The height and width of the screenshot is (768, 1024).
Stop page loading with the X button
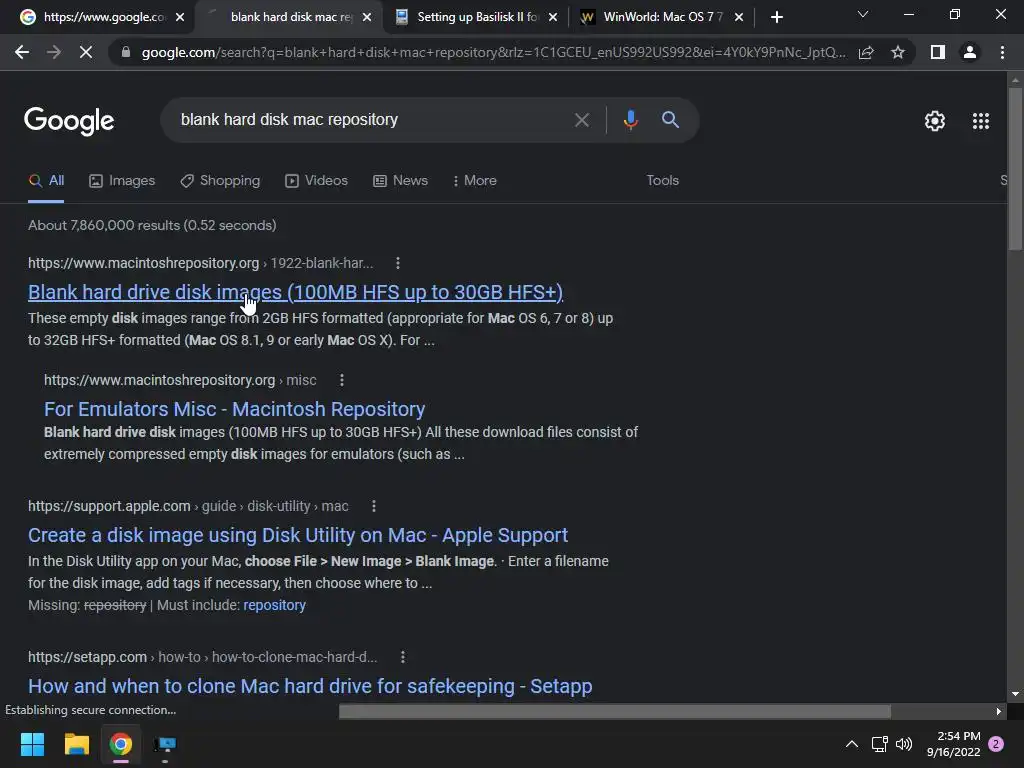pos(86,52)
